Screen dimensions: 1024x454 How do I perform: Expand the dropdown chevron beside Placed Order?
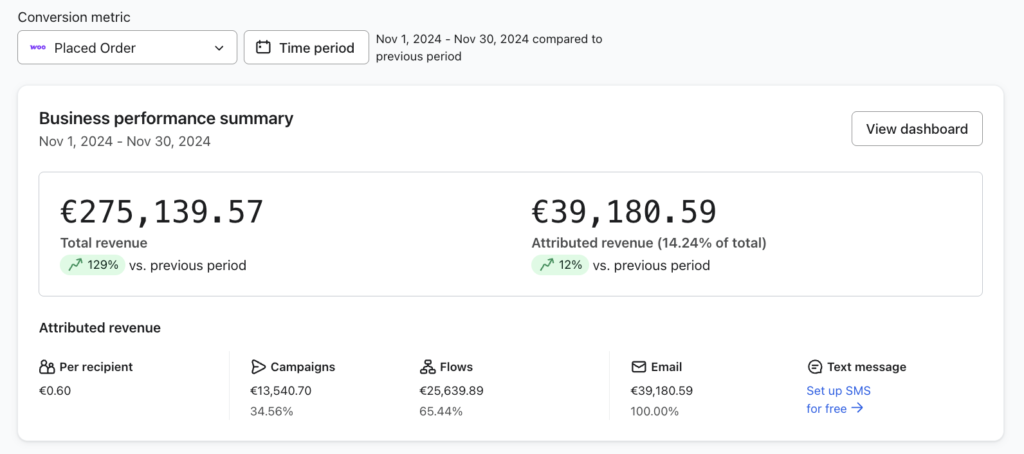pyautogui.click(x=220, y=47)
